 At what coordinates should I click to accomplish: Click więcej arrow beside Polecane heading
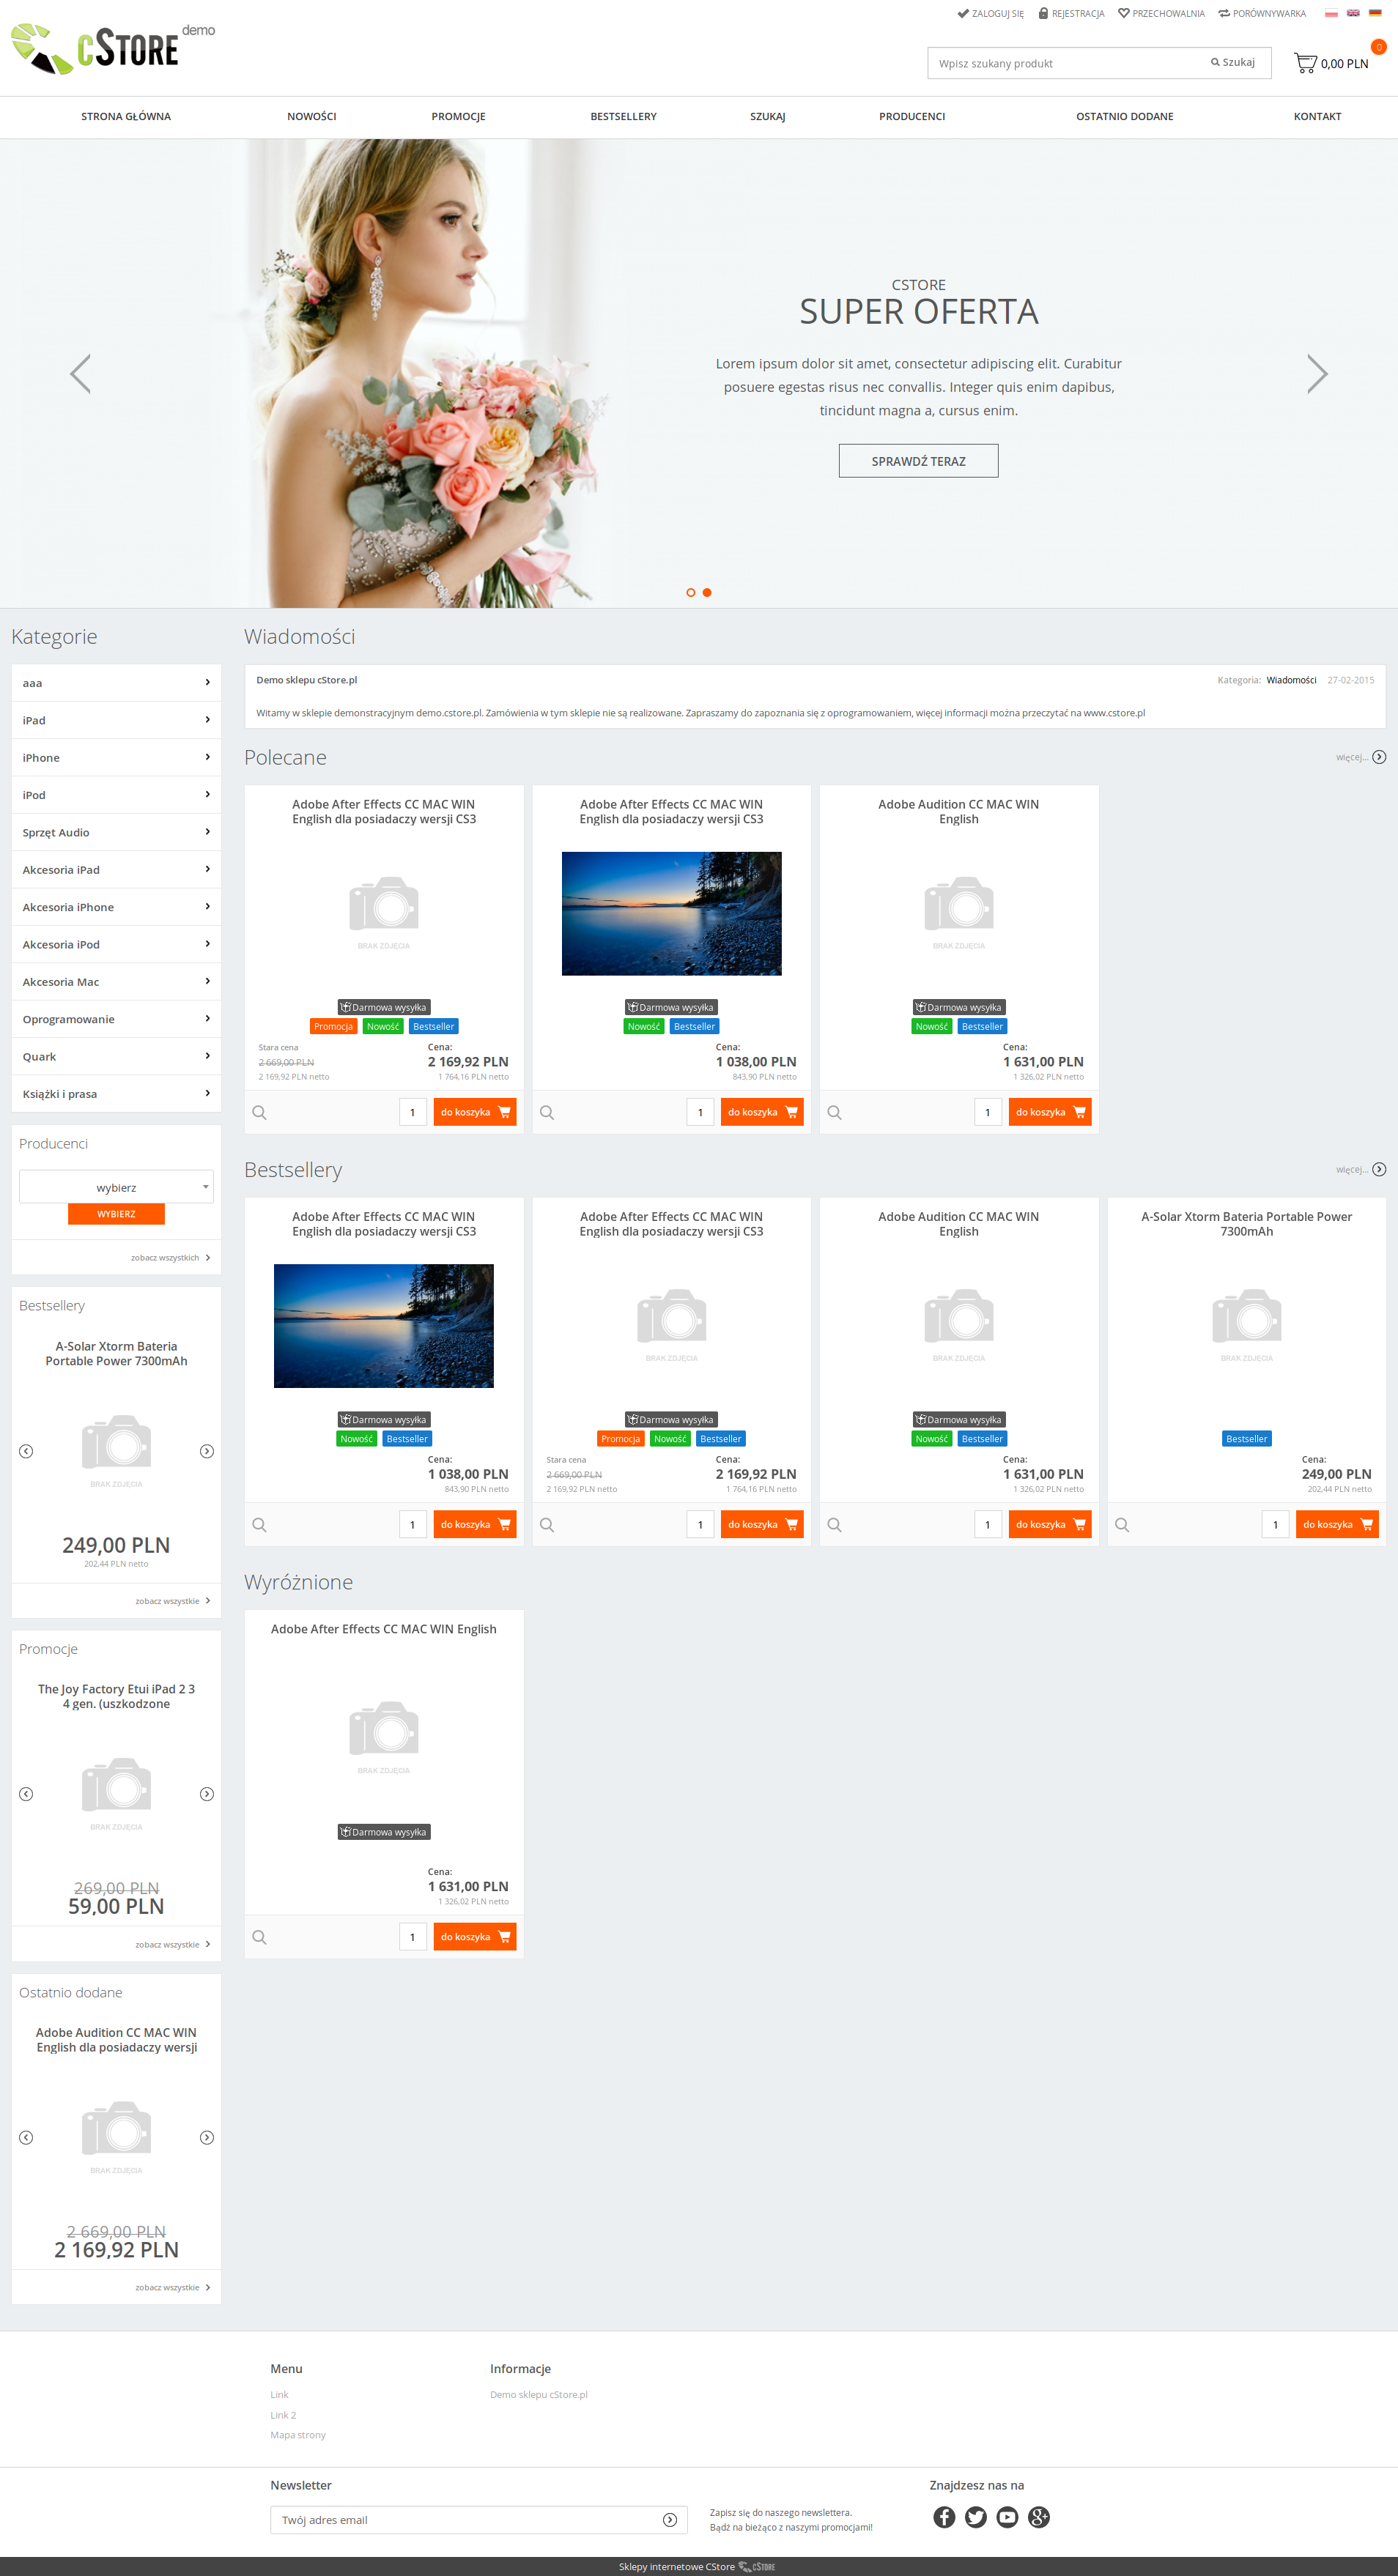(x=1379, y=757)
